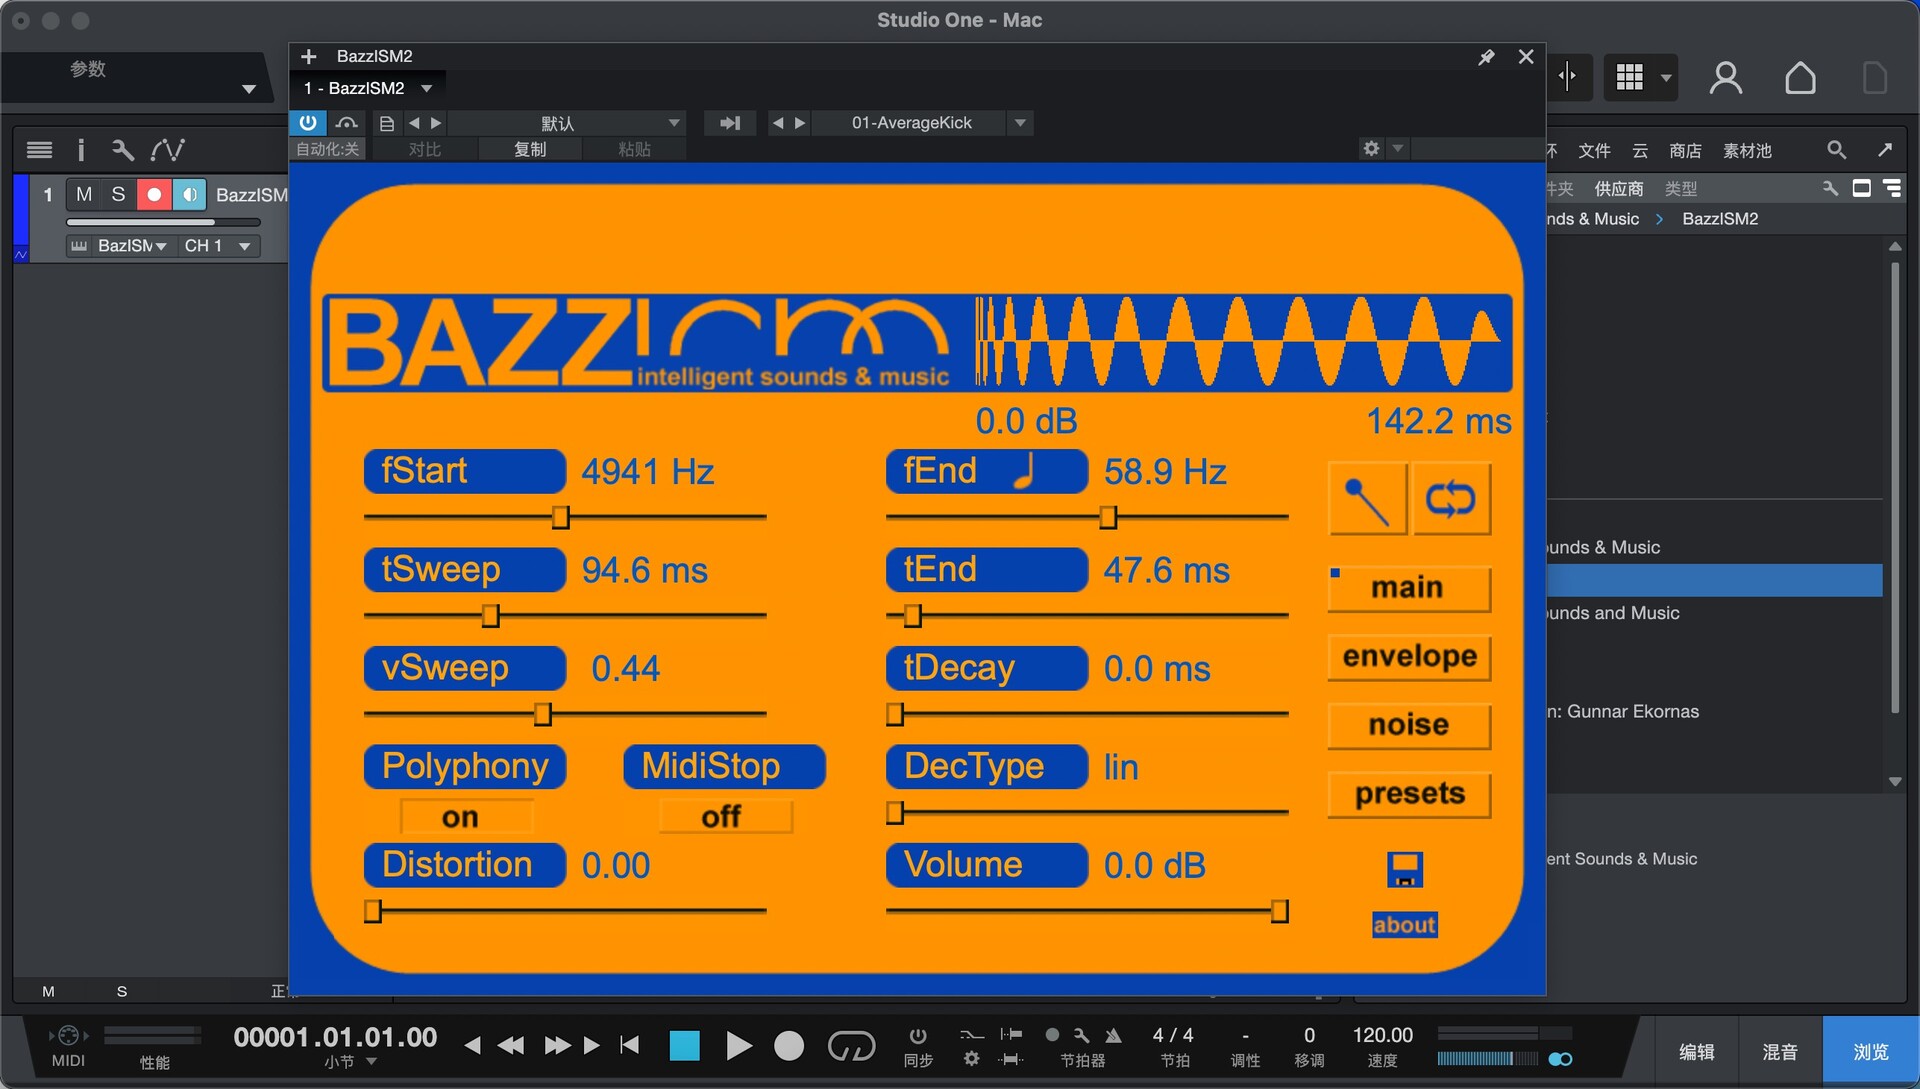The height and width of the screenshot is (1089, 1920).
Task: Click the home start page icon
Action: click(1800, 78)
